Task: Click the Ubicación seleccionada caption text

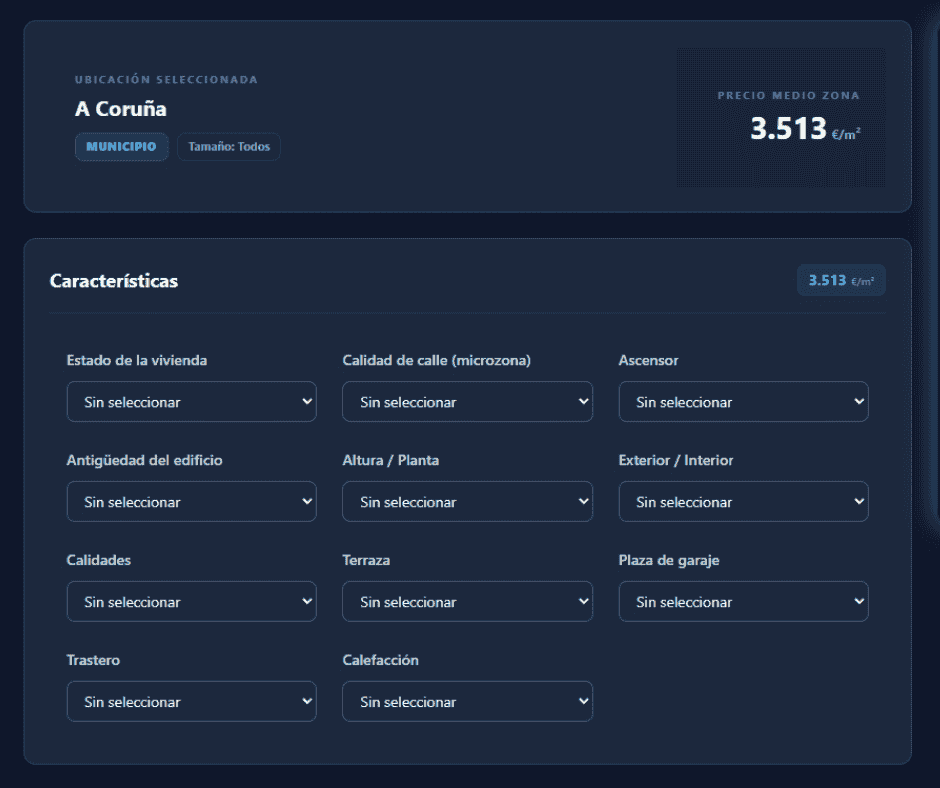Action: point(166,80)
